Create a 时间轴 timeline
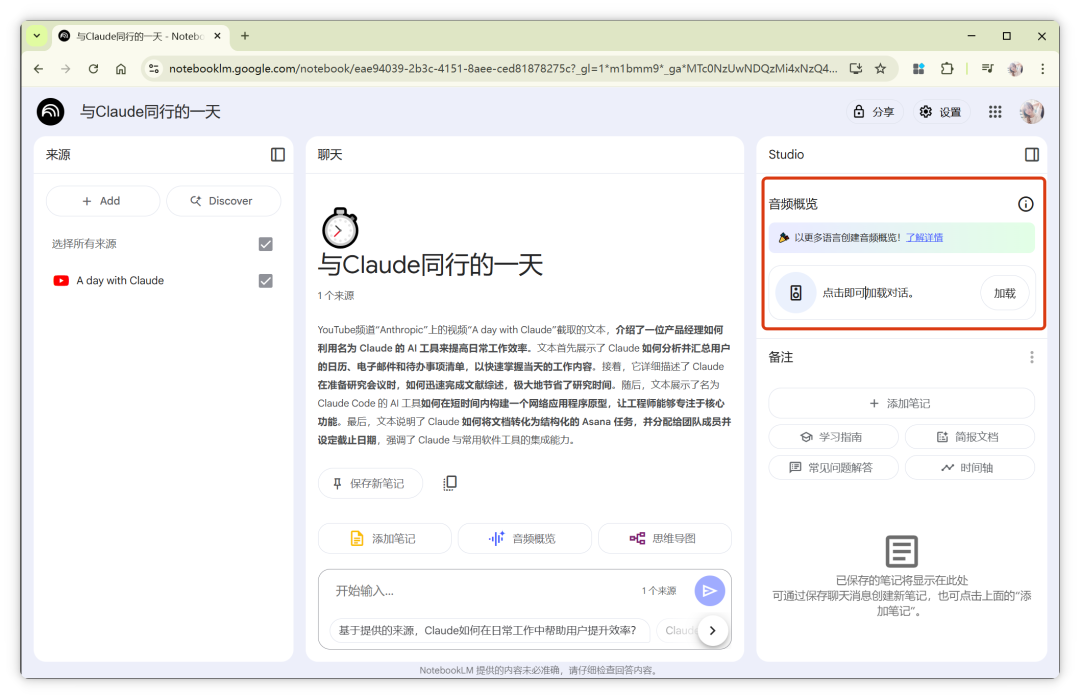Viewport: 1080px width, 699px height. [969, 467]
